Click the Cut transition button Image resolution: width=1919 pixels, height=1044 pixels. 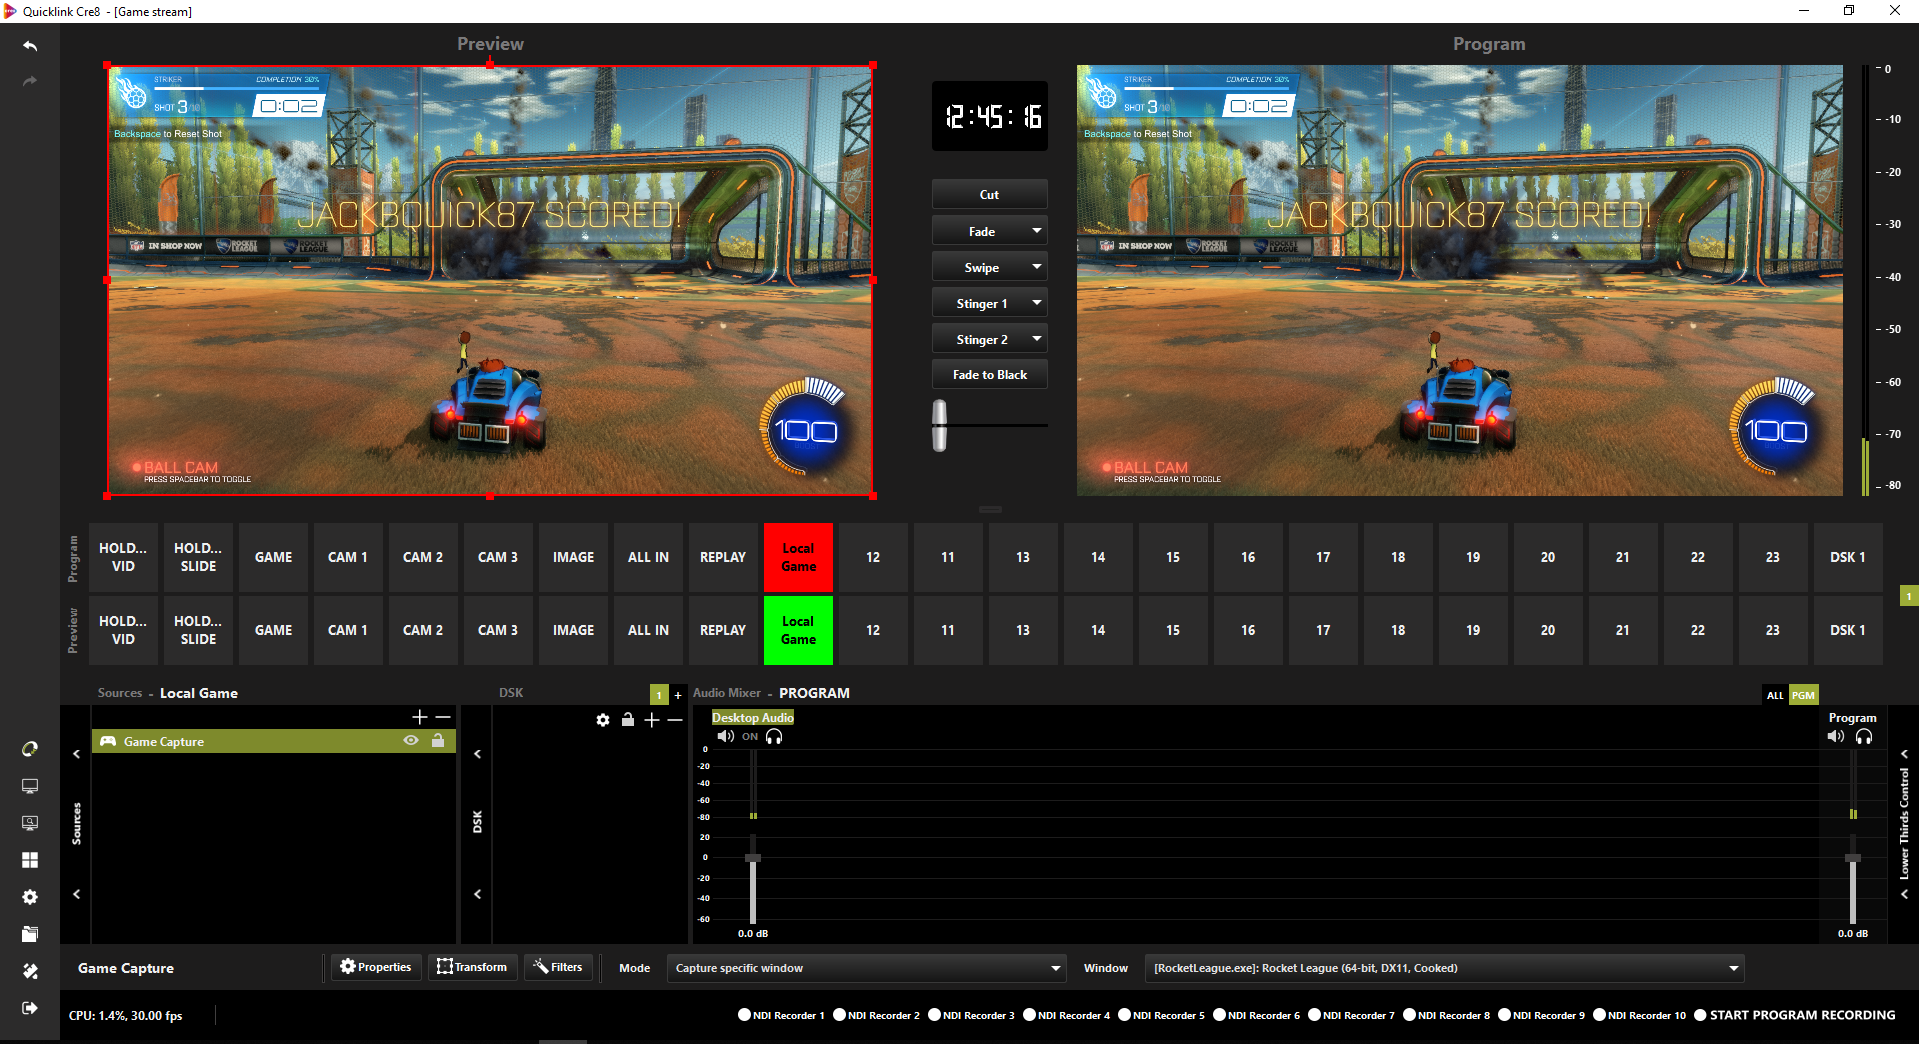pyautogui.click(x=989, y=195)
